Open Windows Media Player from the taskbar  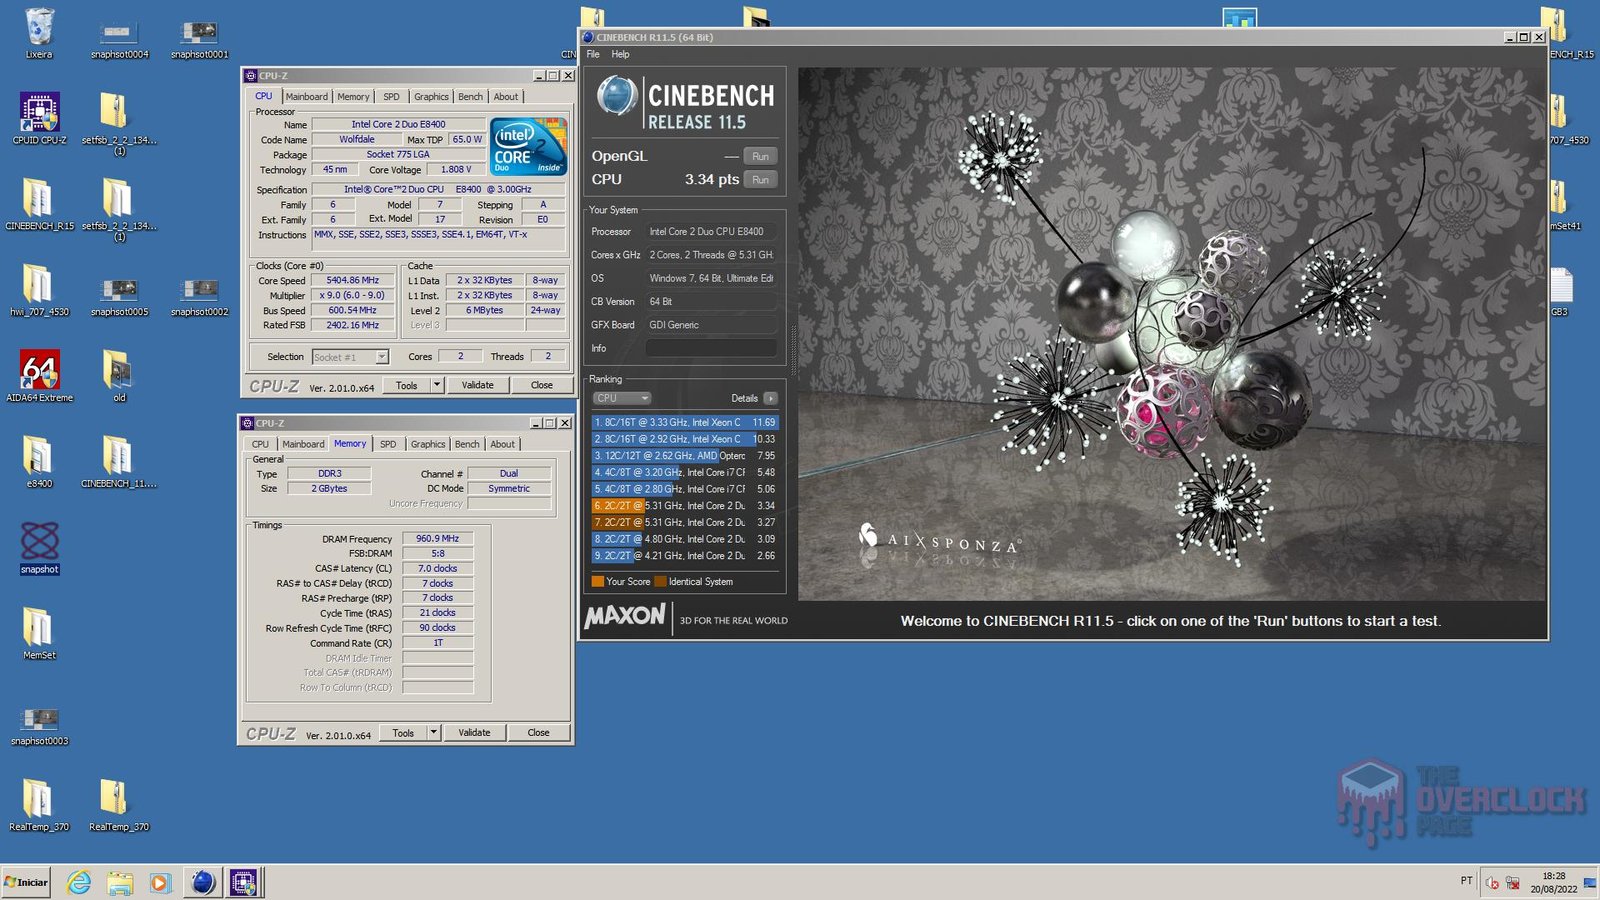(161, 883)
